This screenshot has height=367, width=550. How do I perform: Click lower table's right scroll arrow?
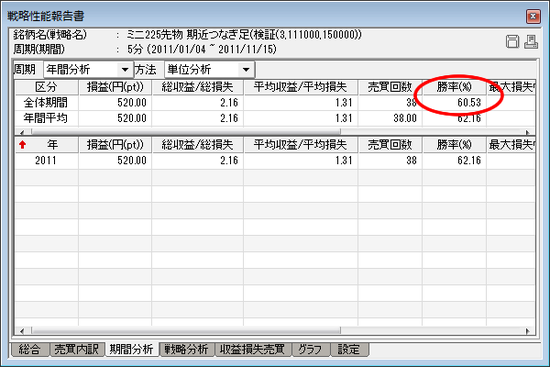pos(528,331)
